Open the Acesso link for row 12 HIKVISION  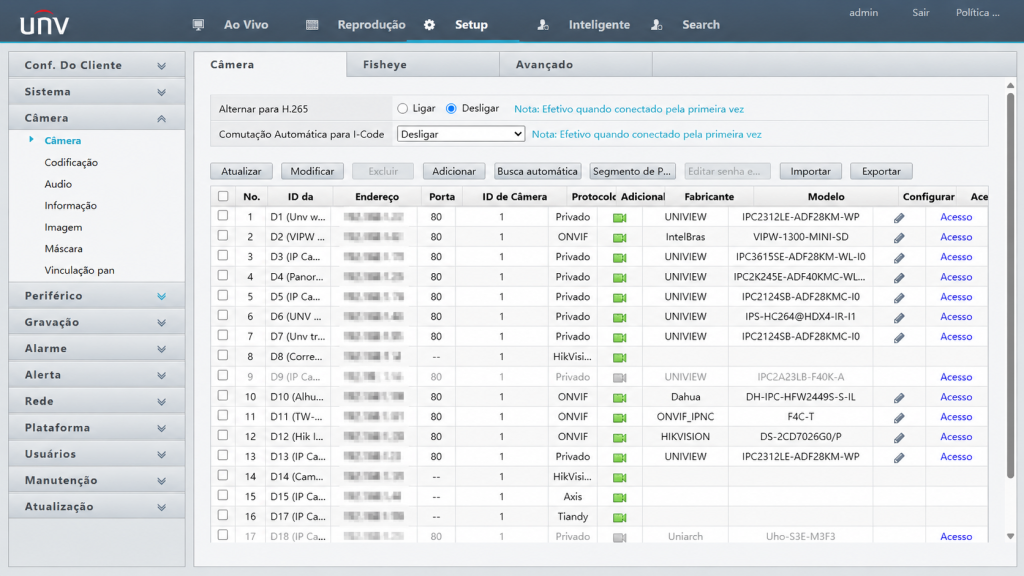point(956,436)
